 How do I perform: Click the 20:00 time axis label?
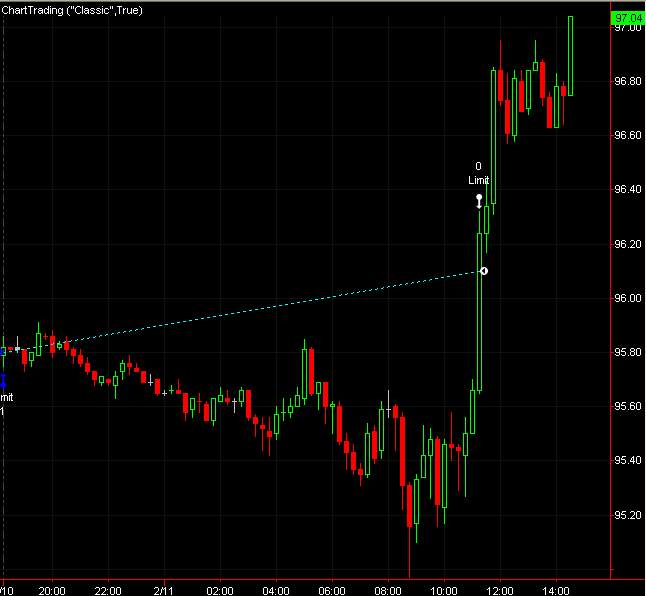point(52,591)
